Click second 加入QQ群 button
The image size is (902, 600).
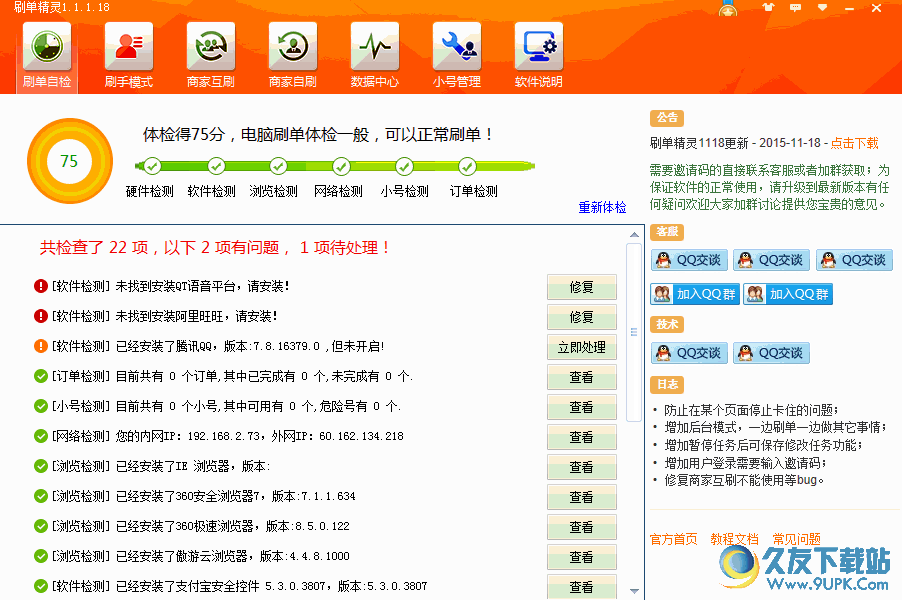click(788, 294)
